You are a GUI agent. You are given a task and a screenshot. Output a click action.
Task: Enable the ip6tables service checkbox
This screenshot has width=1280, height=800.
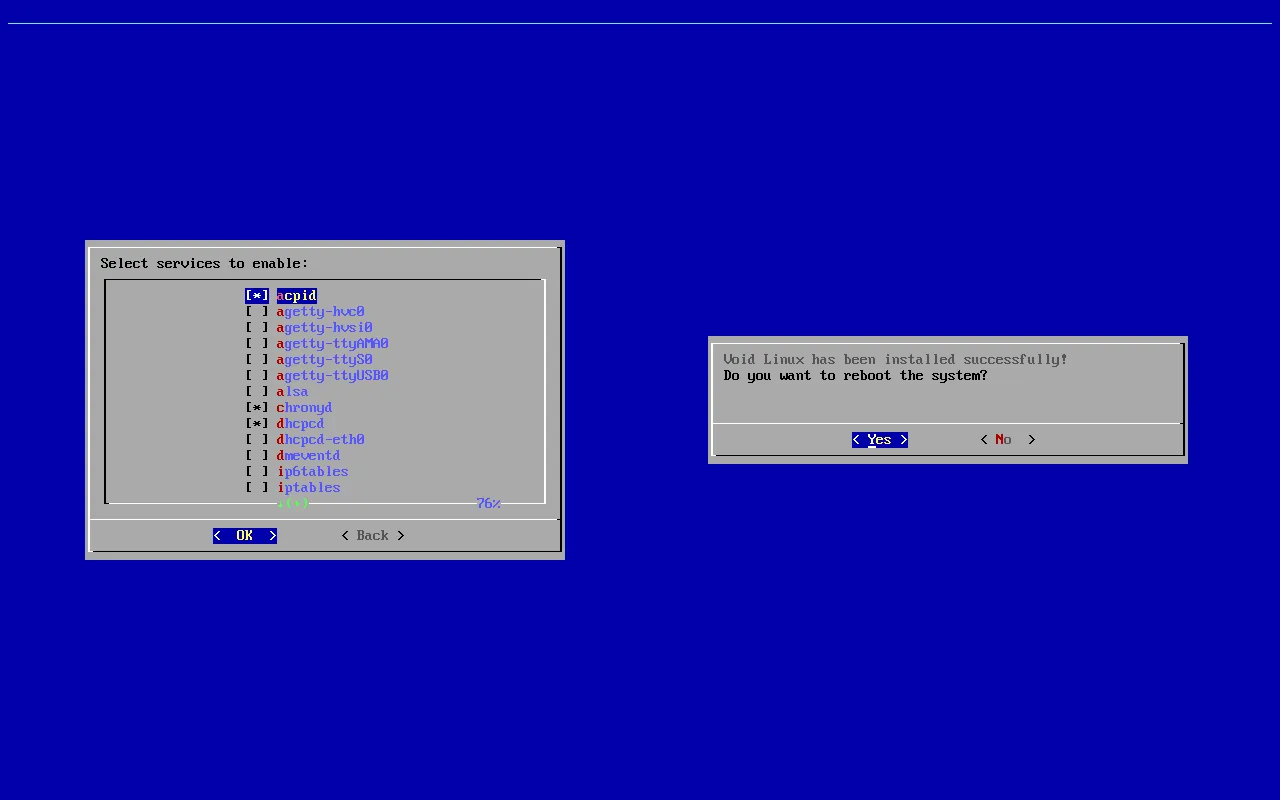point(257,472)
